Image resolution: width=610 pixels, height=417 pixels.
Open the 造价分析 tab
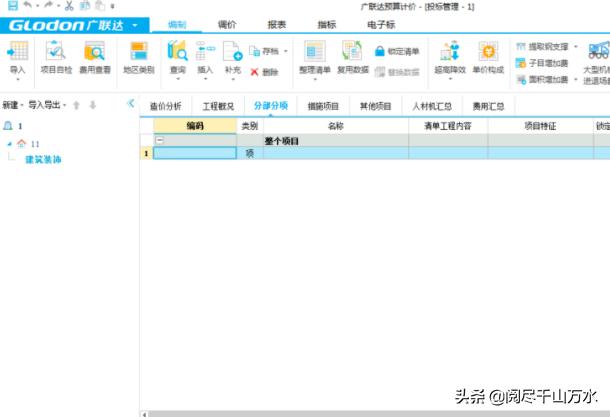click(166, 106)
